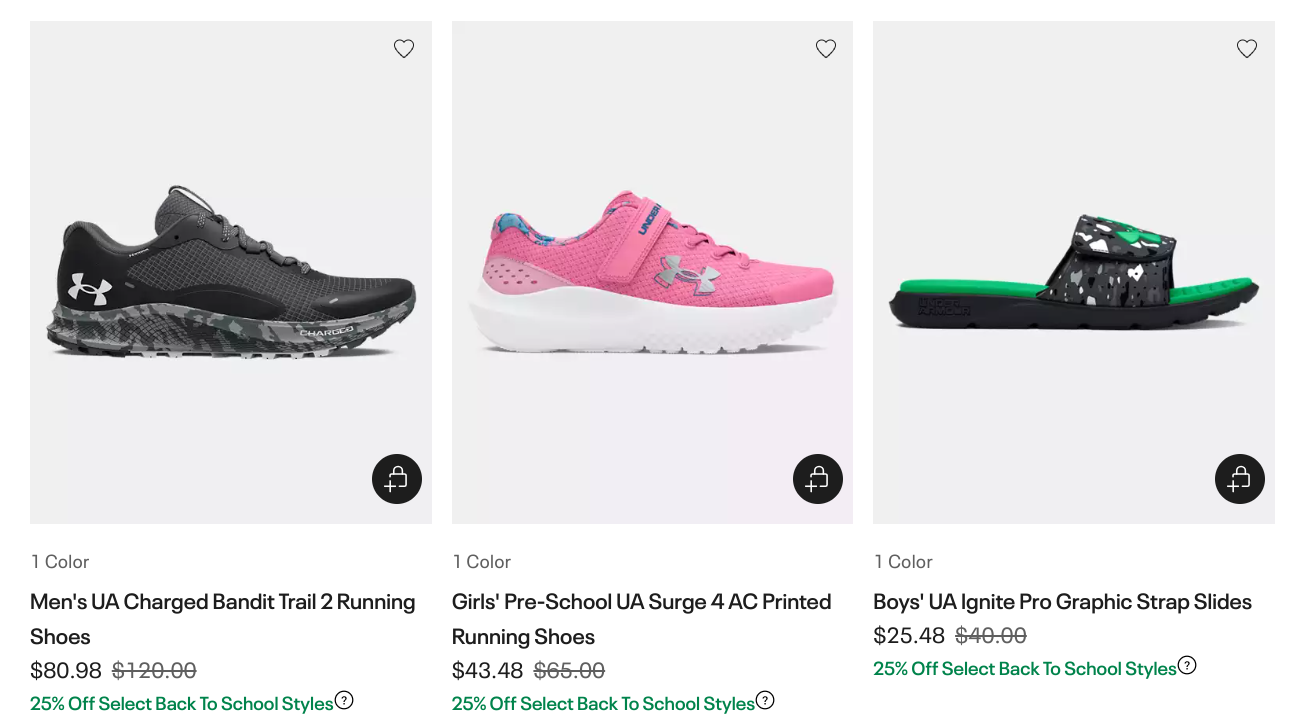Screen dimensions: 1292x726
Task: Add Girls' UA Surge 4 shoe to wishlist
Action: [826, 49]
